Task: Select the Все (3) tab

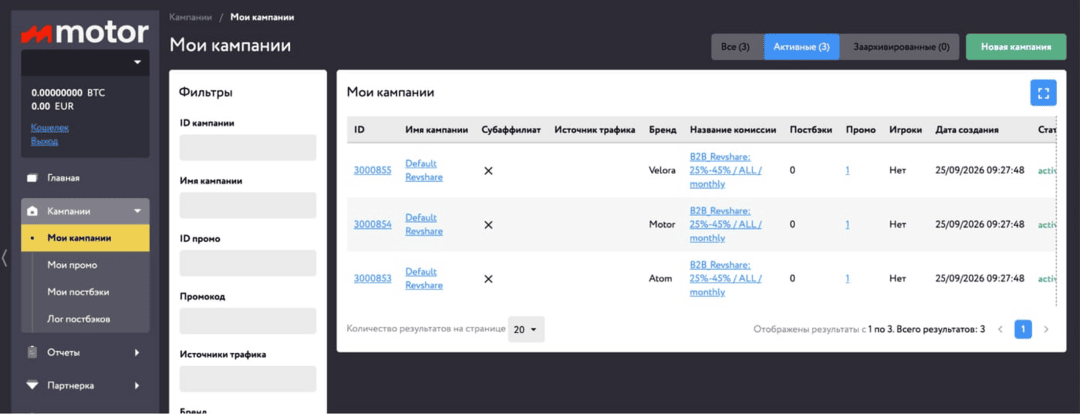Action: 737,47
